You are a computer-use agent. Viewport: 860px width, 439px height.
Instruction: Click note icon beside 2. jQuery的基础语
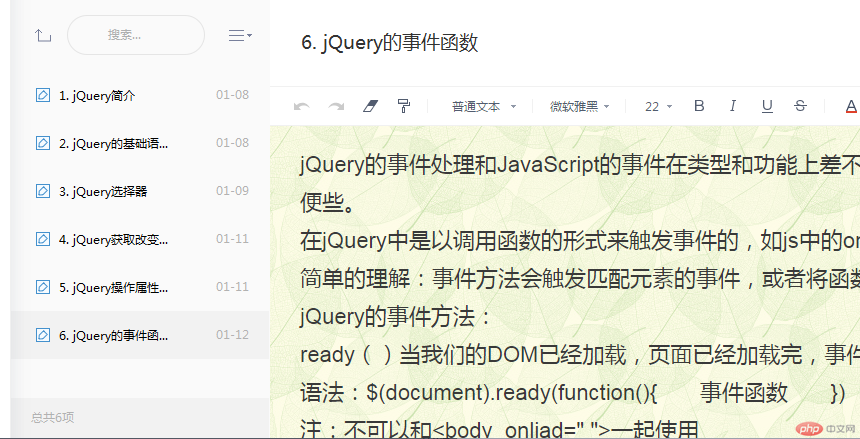tap(43, 143)
